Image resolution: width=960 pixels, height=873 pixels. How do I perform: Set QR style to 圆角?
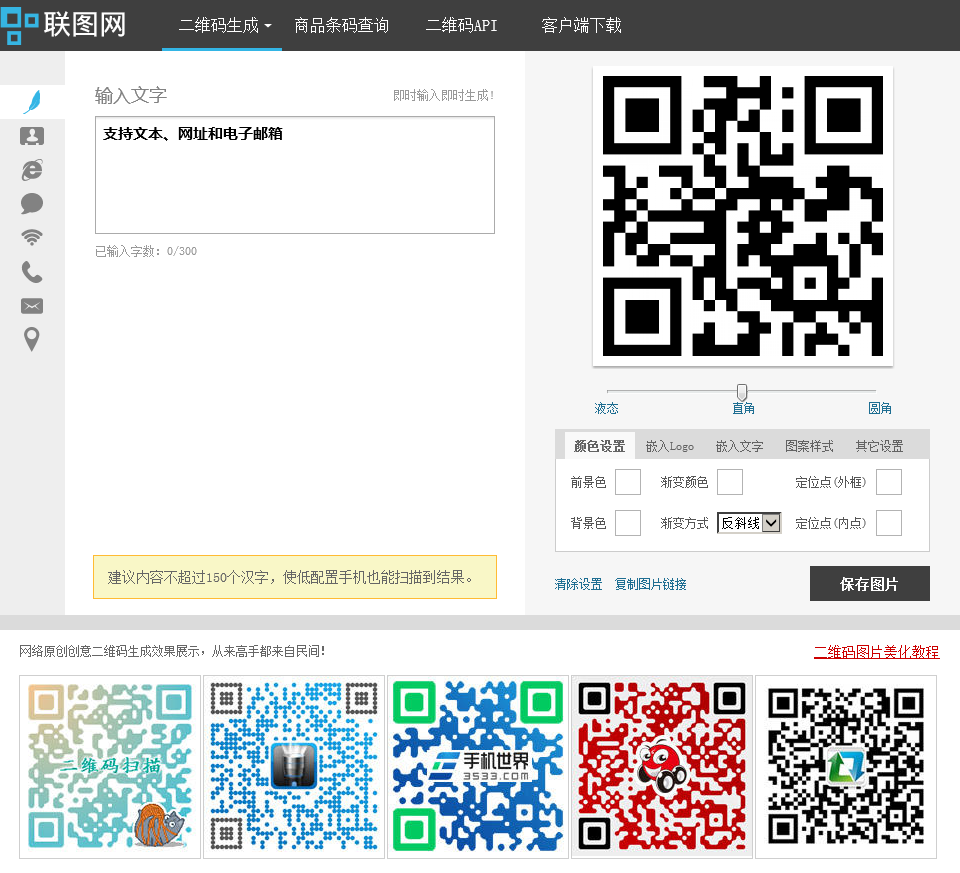[879, 408]
